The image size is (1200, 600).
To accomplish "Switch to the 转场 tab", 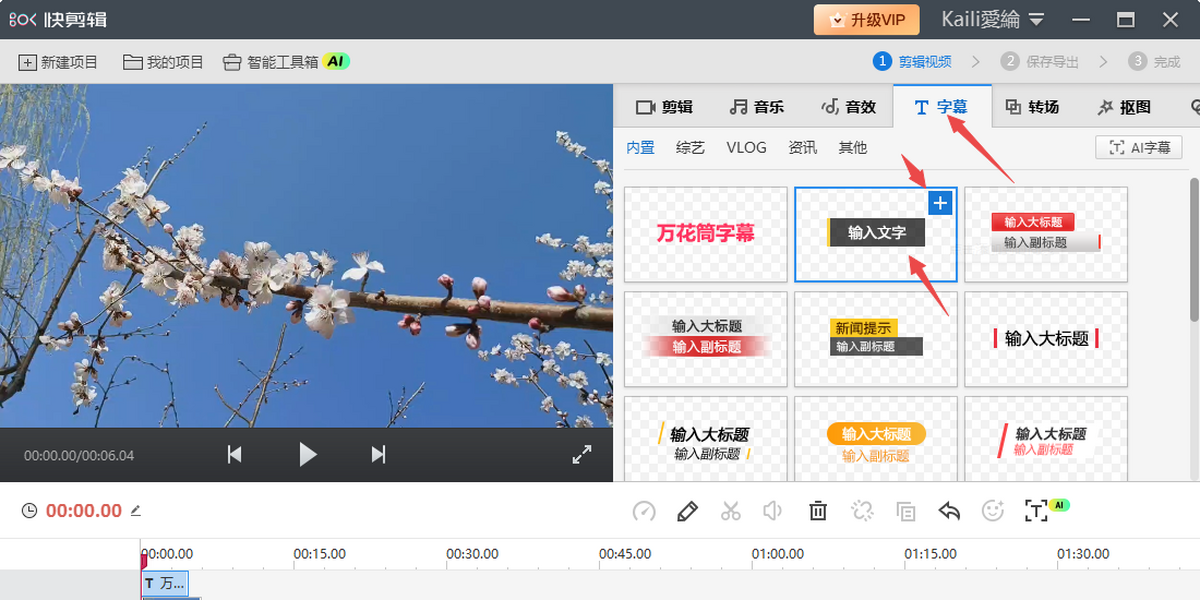I will click(x=1032, y=107).
